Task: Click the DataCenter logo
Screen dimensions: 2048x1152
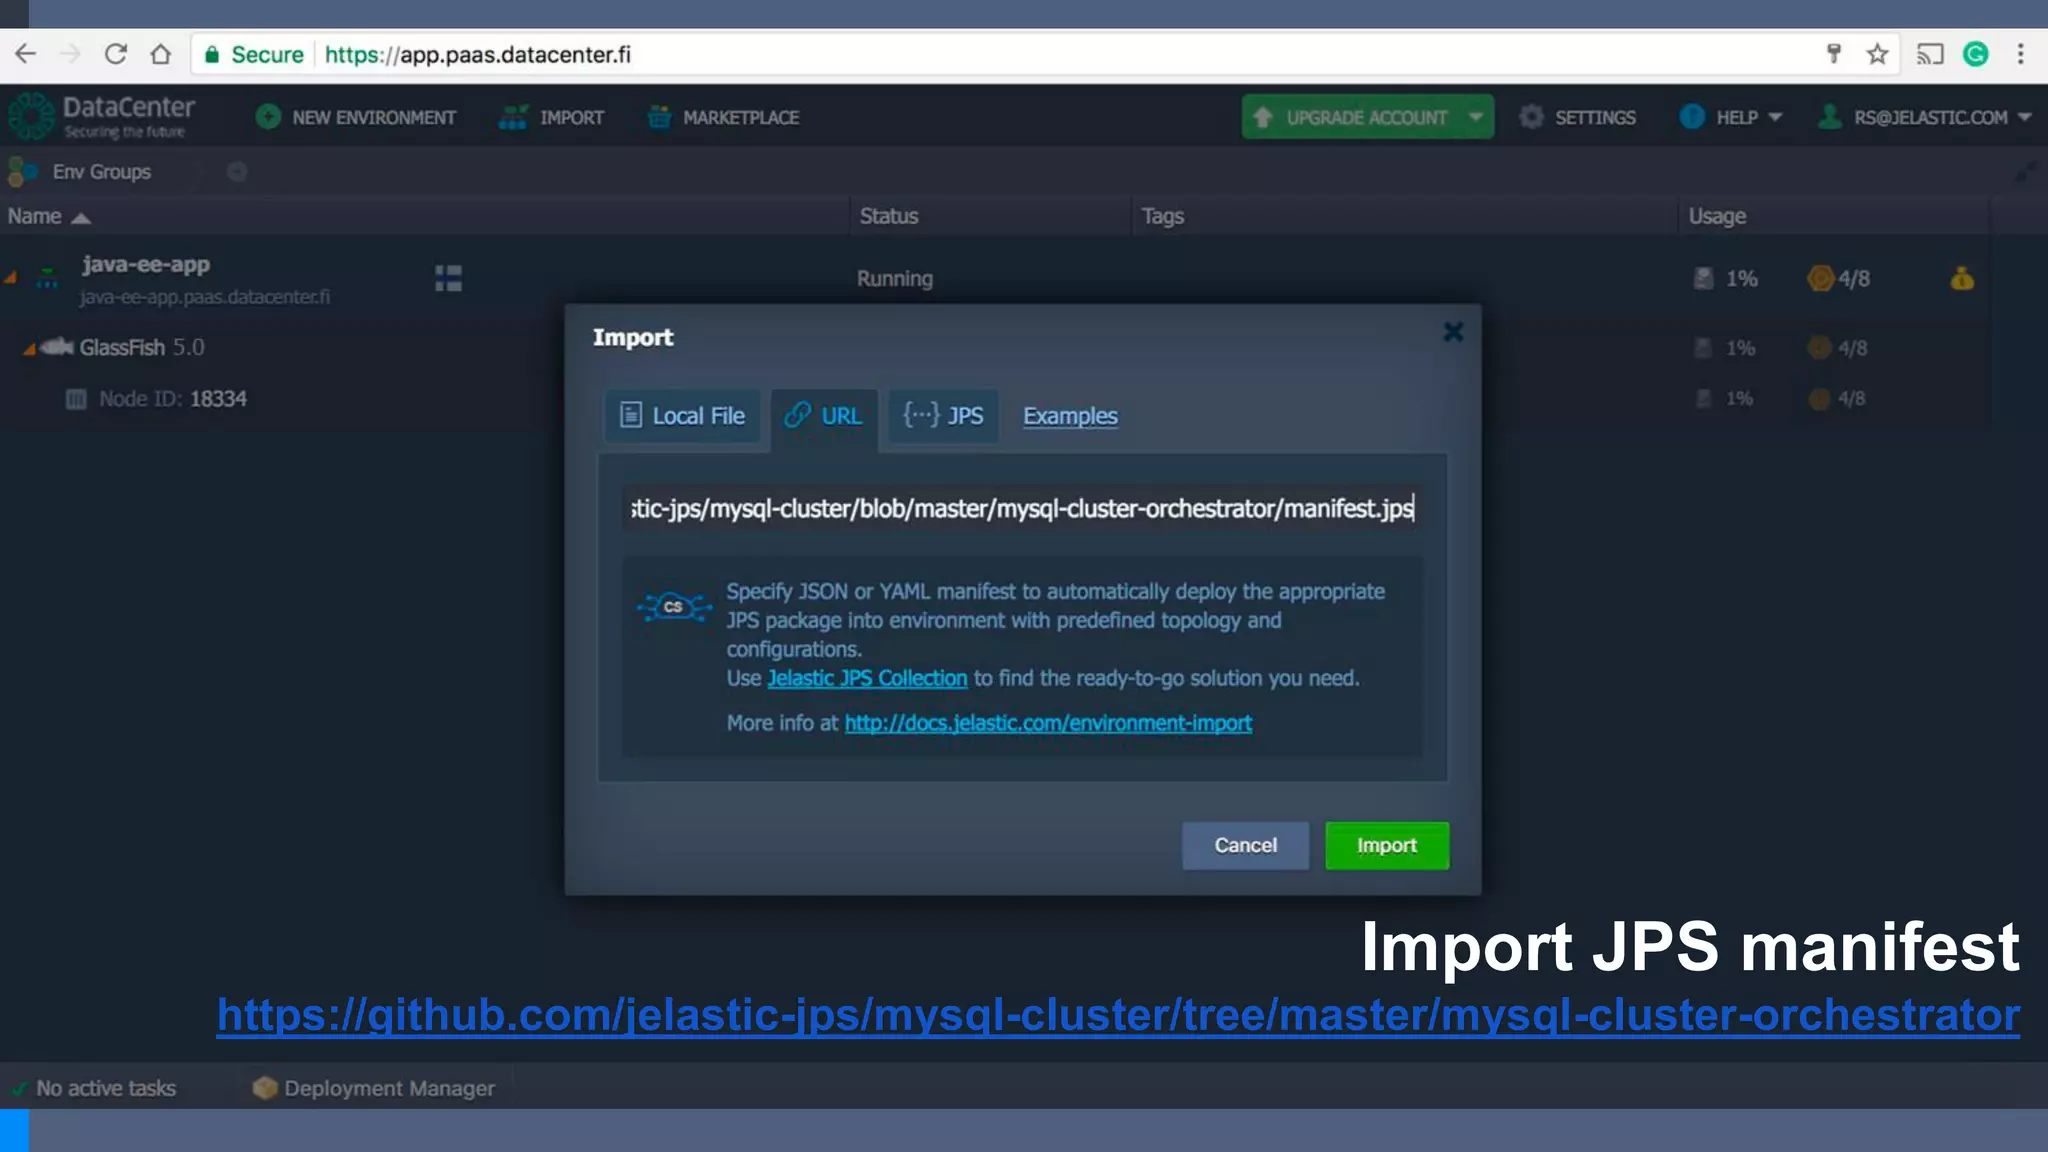Action: click(x=100, y=116)
